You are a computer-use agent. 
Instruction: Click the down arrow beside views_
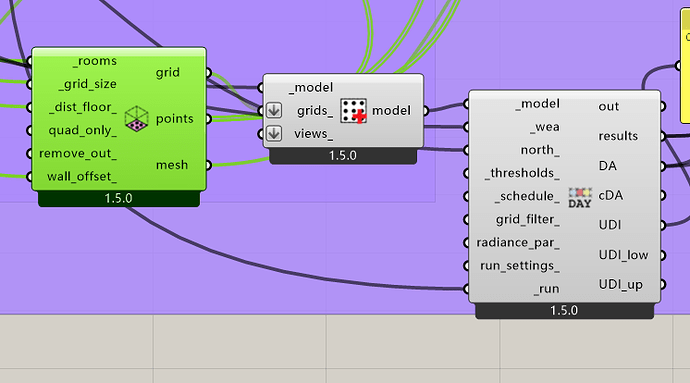(x=274, y=133)
